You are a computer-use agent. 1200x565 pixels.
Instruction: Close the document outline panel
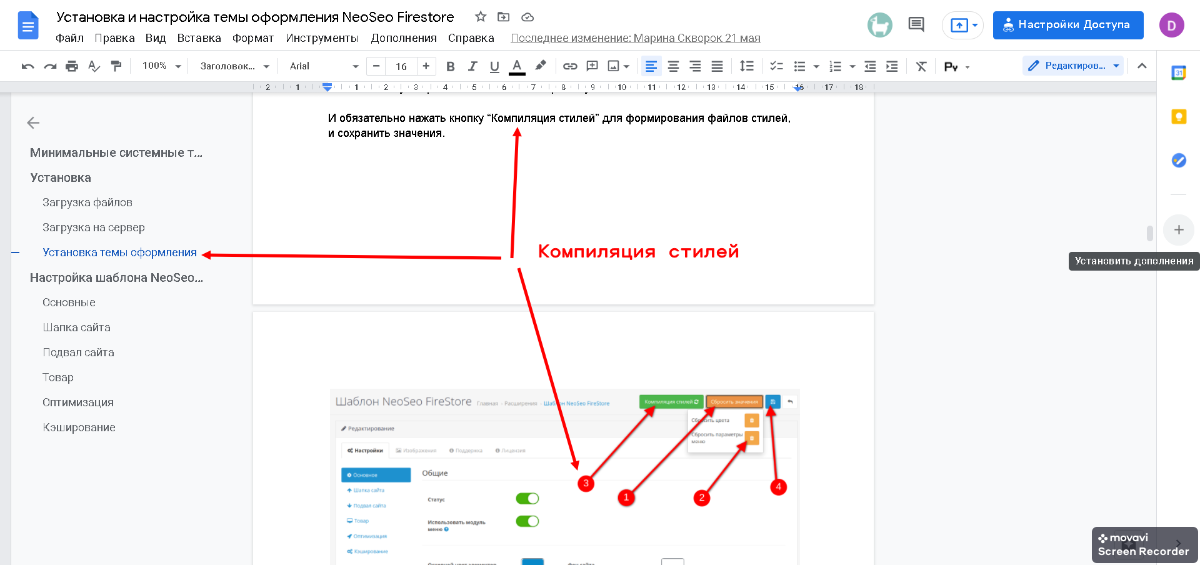33,123
